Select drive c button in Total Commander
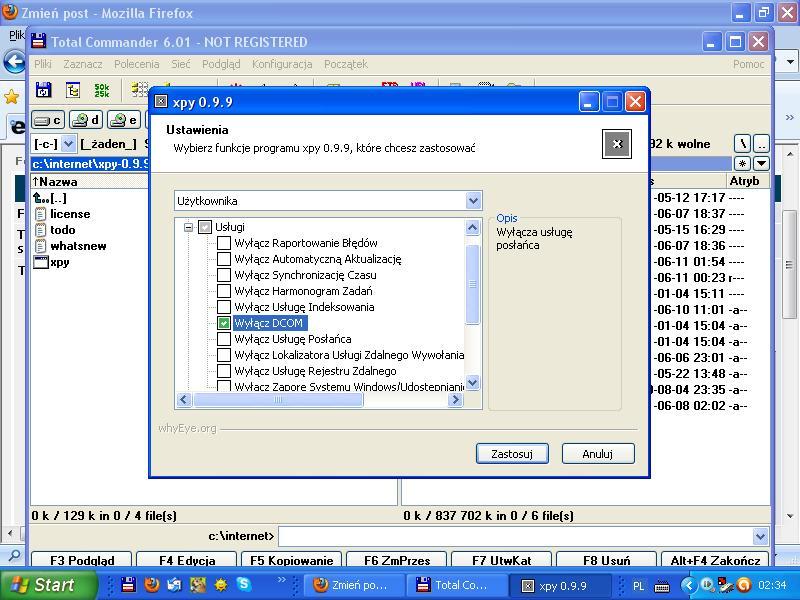The height and width of the screenshot is (600, 800). [48, 120]
